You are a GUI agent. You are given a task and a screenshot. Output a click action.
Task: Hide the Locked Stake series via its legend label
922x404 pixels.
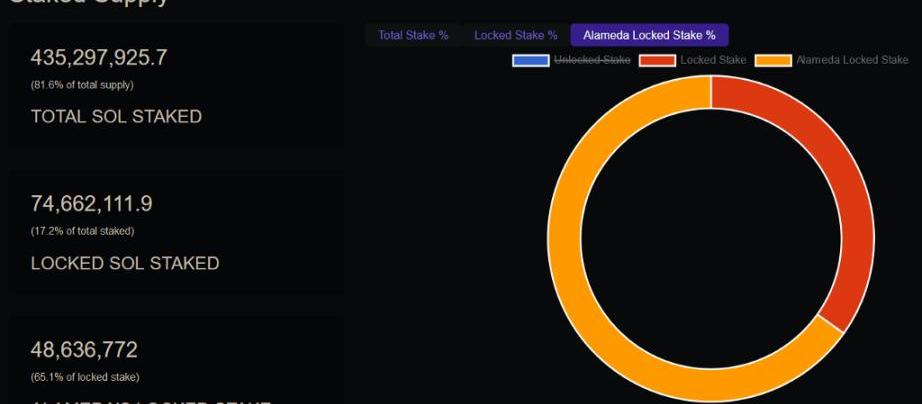pos(712,61)
